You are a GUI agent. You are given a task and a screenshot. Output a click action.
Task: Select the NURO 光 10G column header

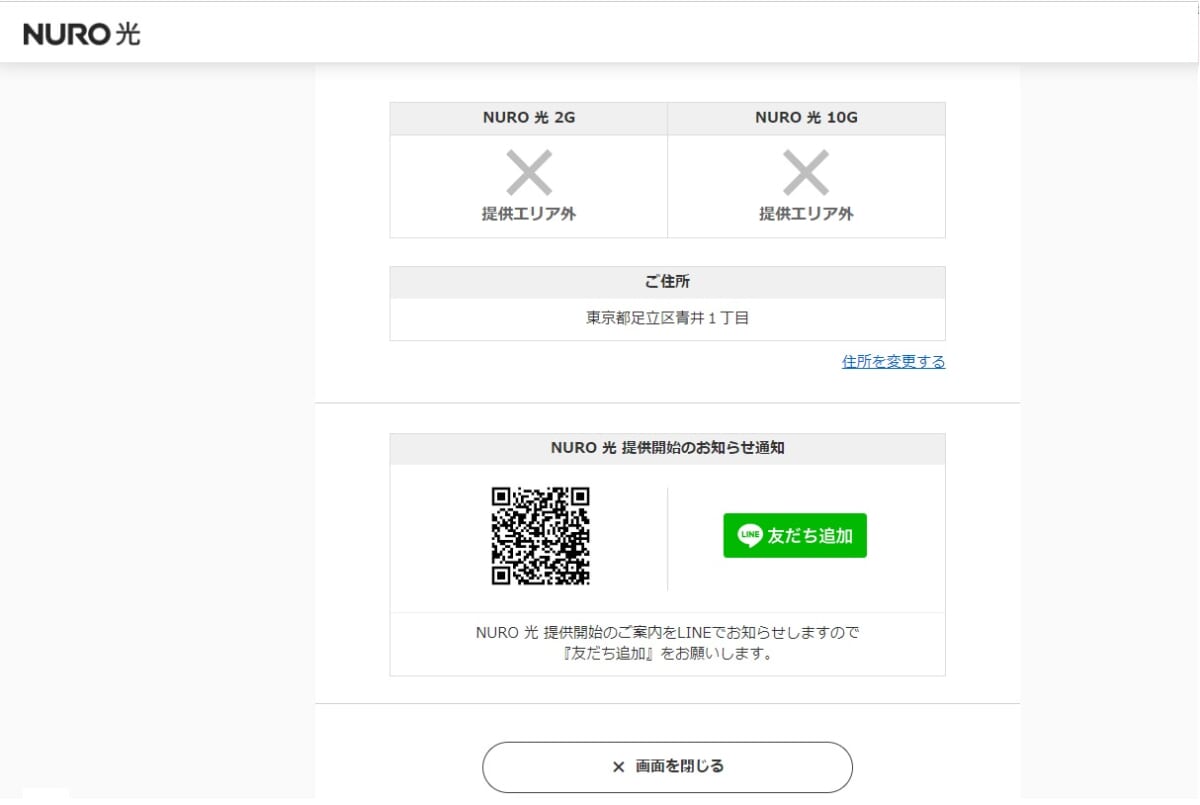coord(806,118)
